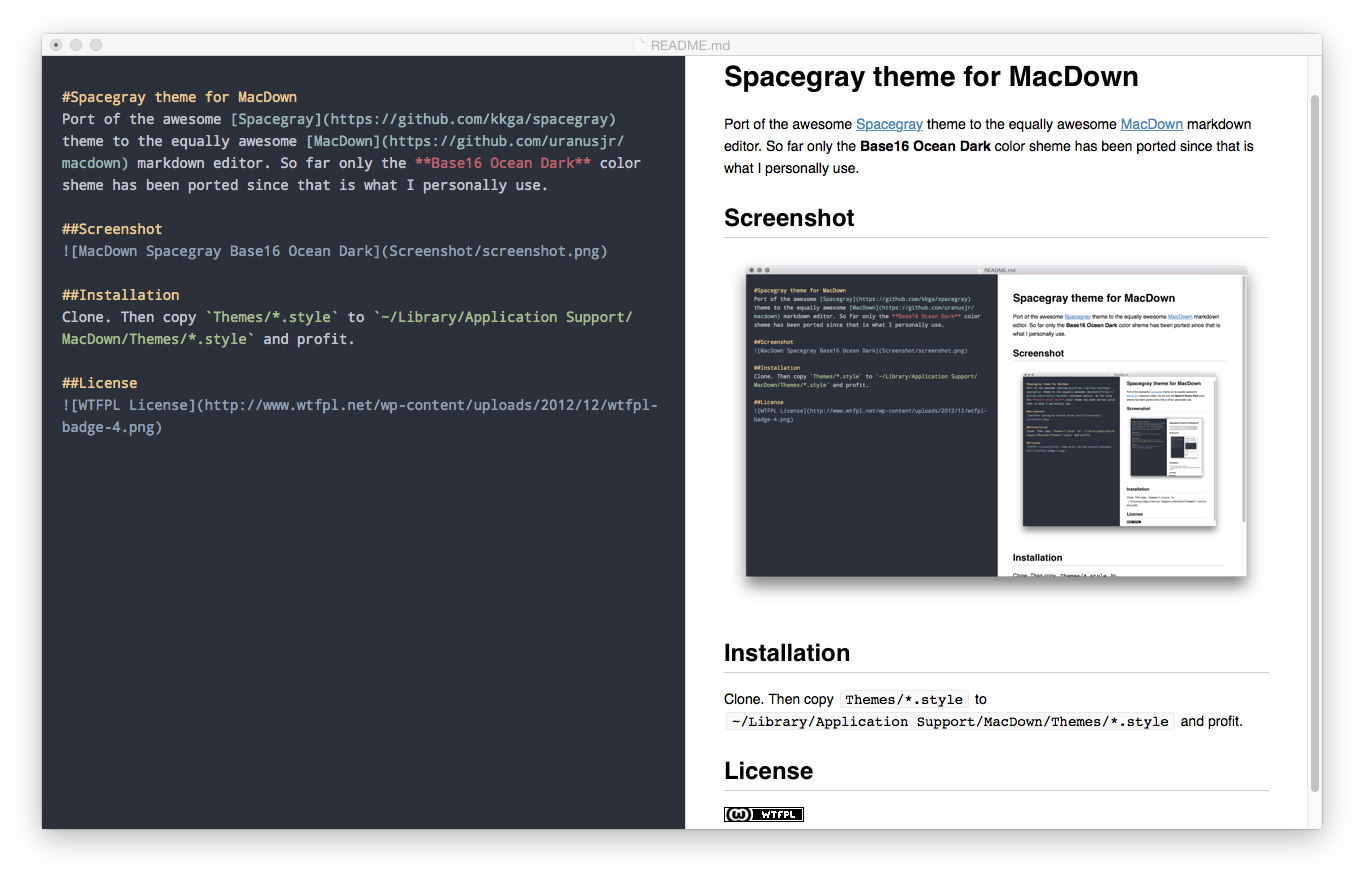Click the '![WTFPL License]' markup line in editor
This screenshot has height=879, width=1364.
point(360,416)
